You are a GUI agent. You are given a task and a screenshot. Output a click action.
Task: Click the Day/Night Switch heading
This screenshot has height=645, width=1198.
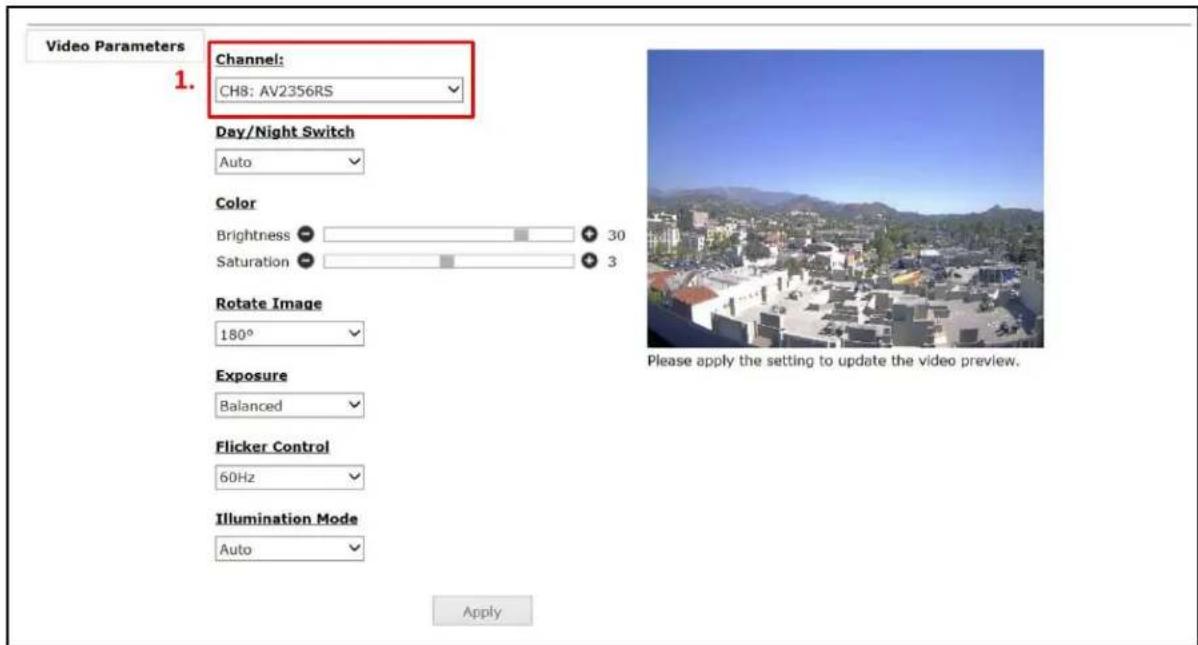click(x=285, y=131)
